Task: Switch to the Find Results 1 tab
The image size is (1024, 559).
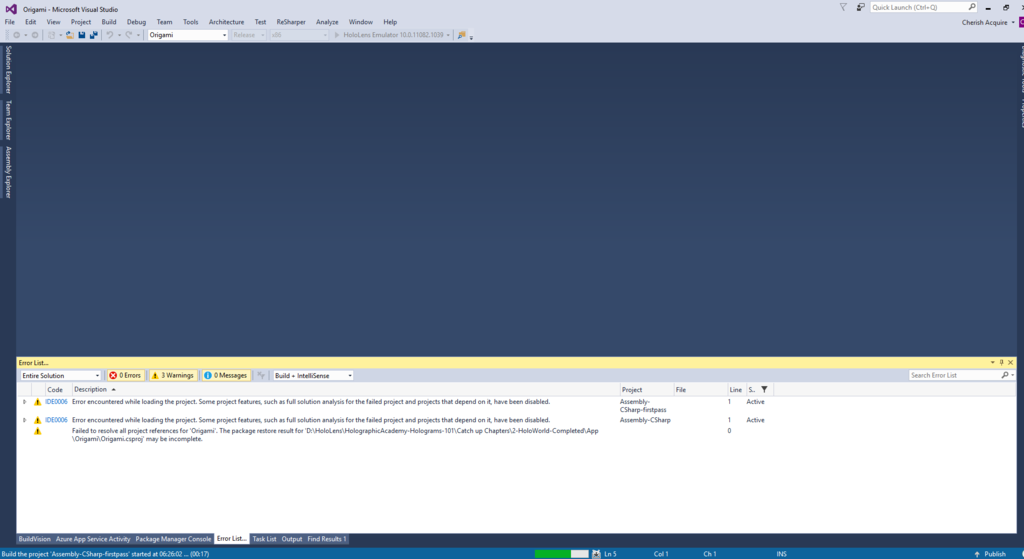Action: (327, 539)
